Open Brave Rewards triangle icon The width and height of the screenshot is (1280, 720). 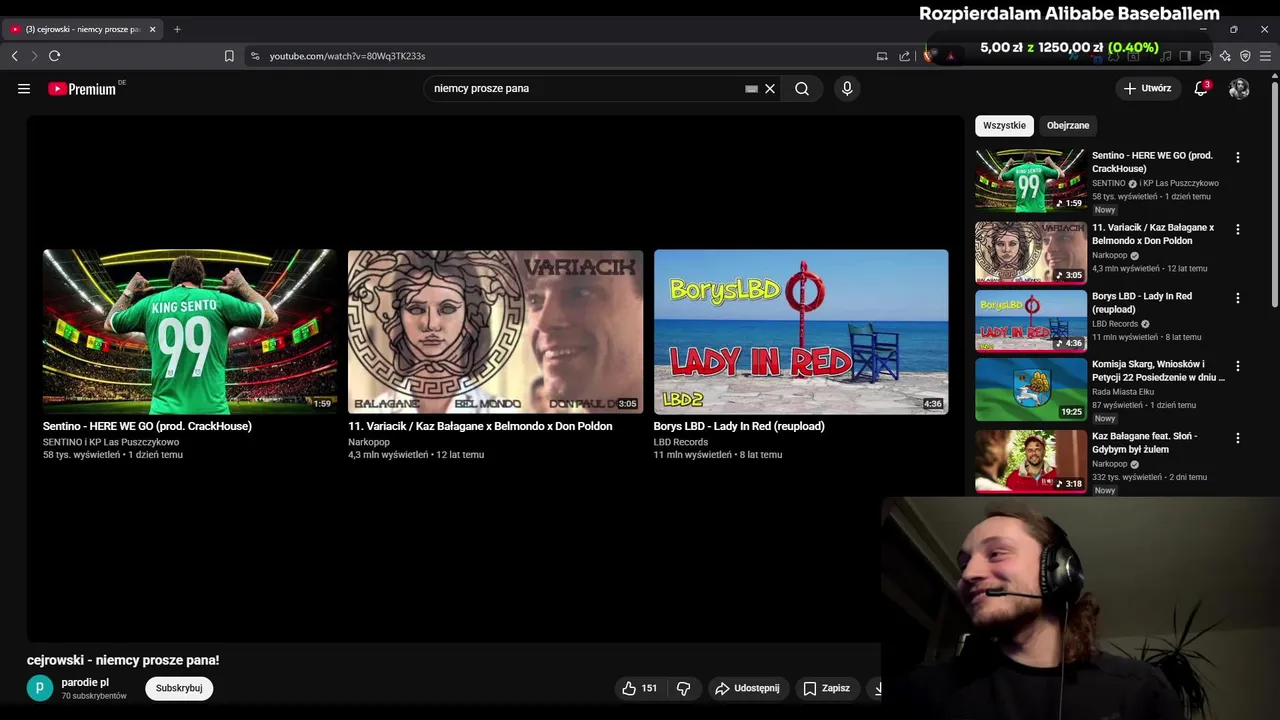click(x=951, y=56)
